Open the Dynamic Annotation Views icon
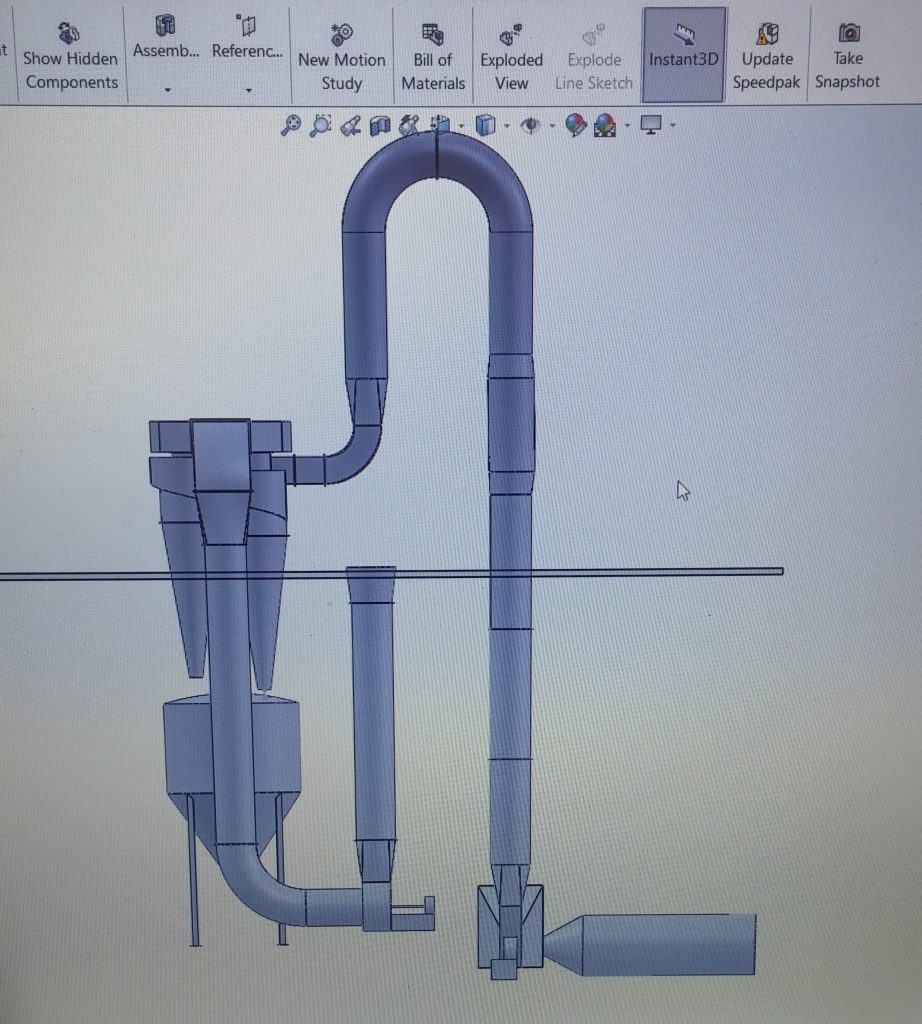Viewport: 922px width, 1024px height. coord(408,126)
